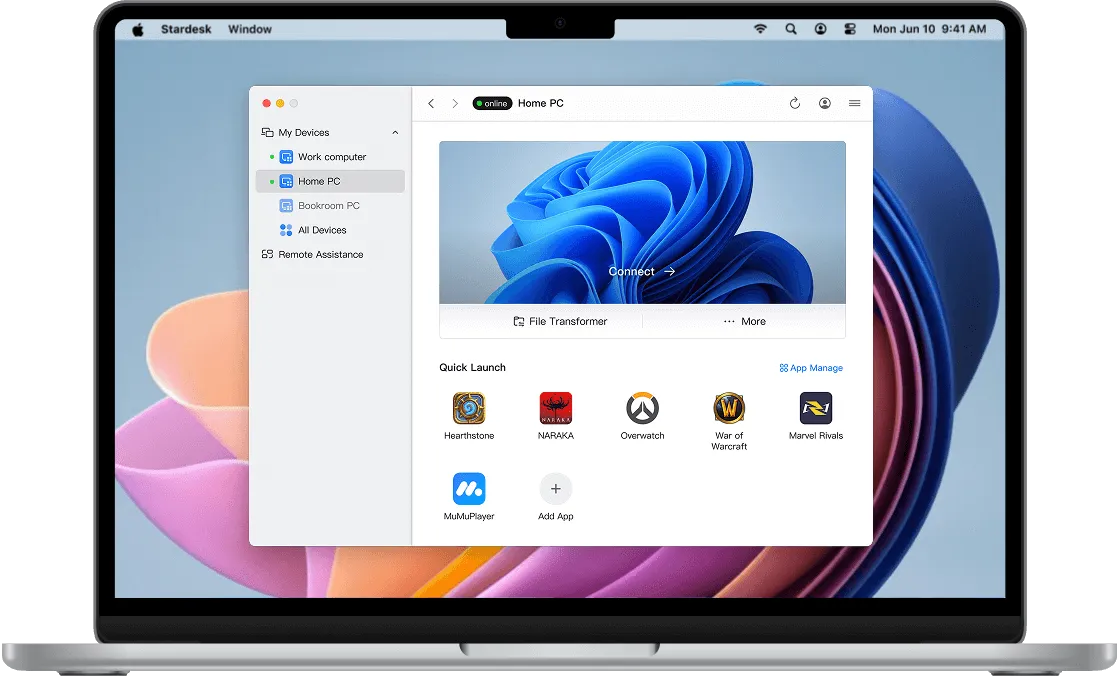Image resolution: width=1117 pixels, height=676 pixels.
Task: Refresh the Home PC page
Action: (795, 103)
